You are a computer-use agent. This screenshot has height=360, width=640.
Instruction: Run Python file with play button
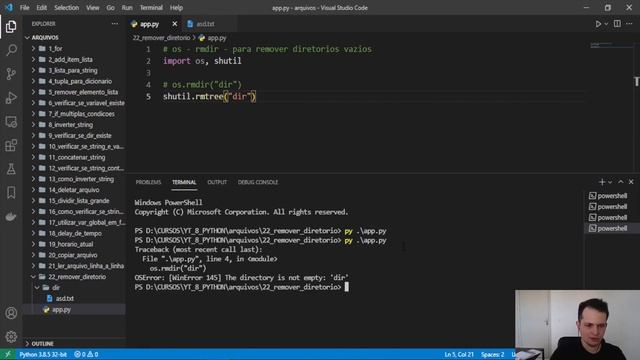click(598, 24)
